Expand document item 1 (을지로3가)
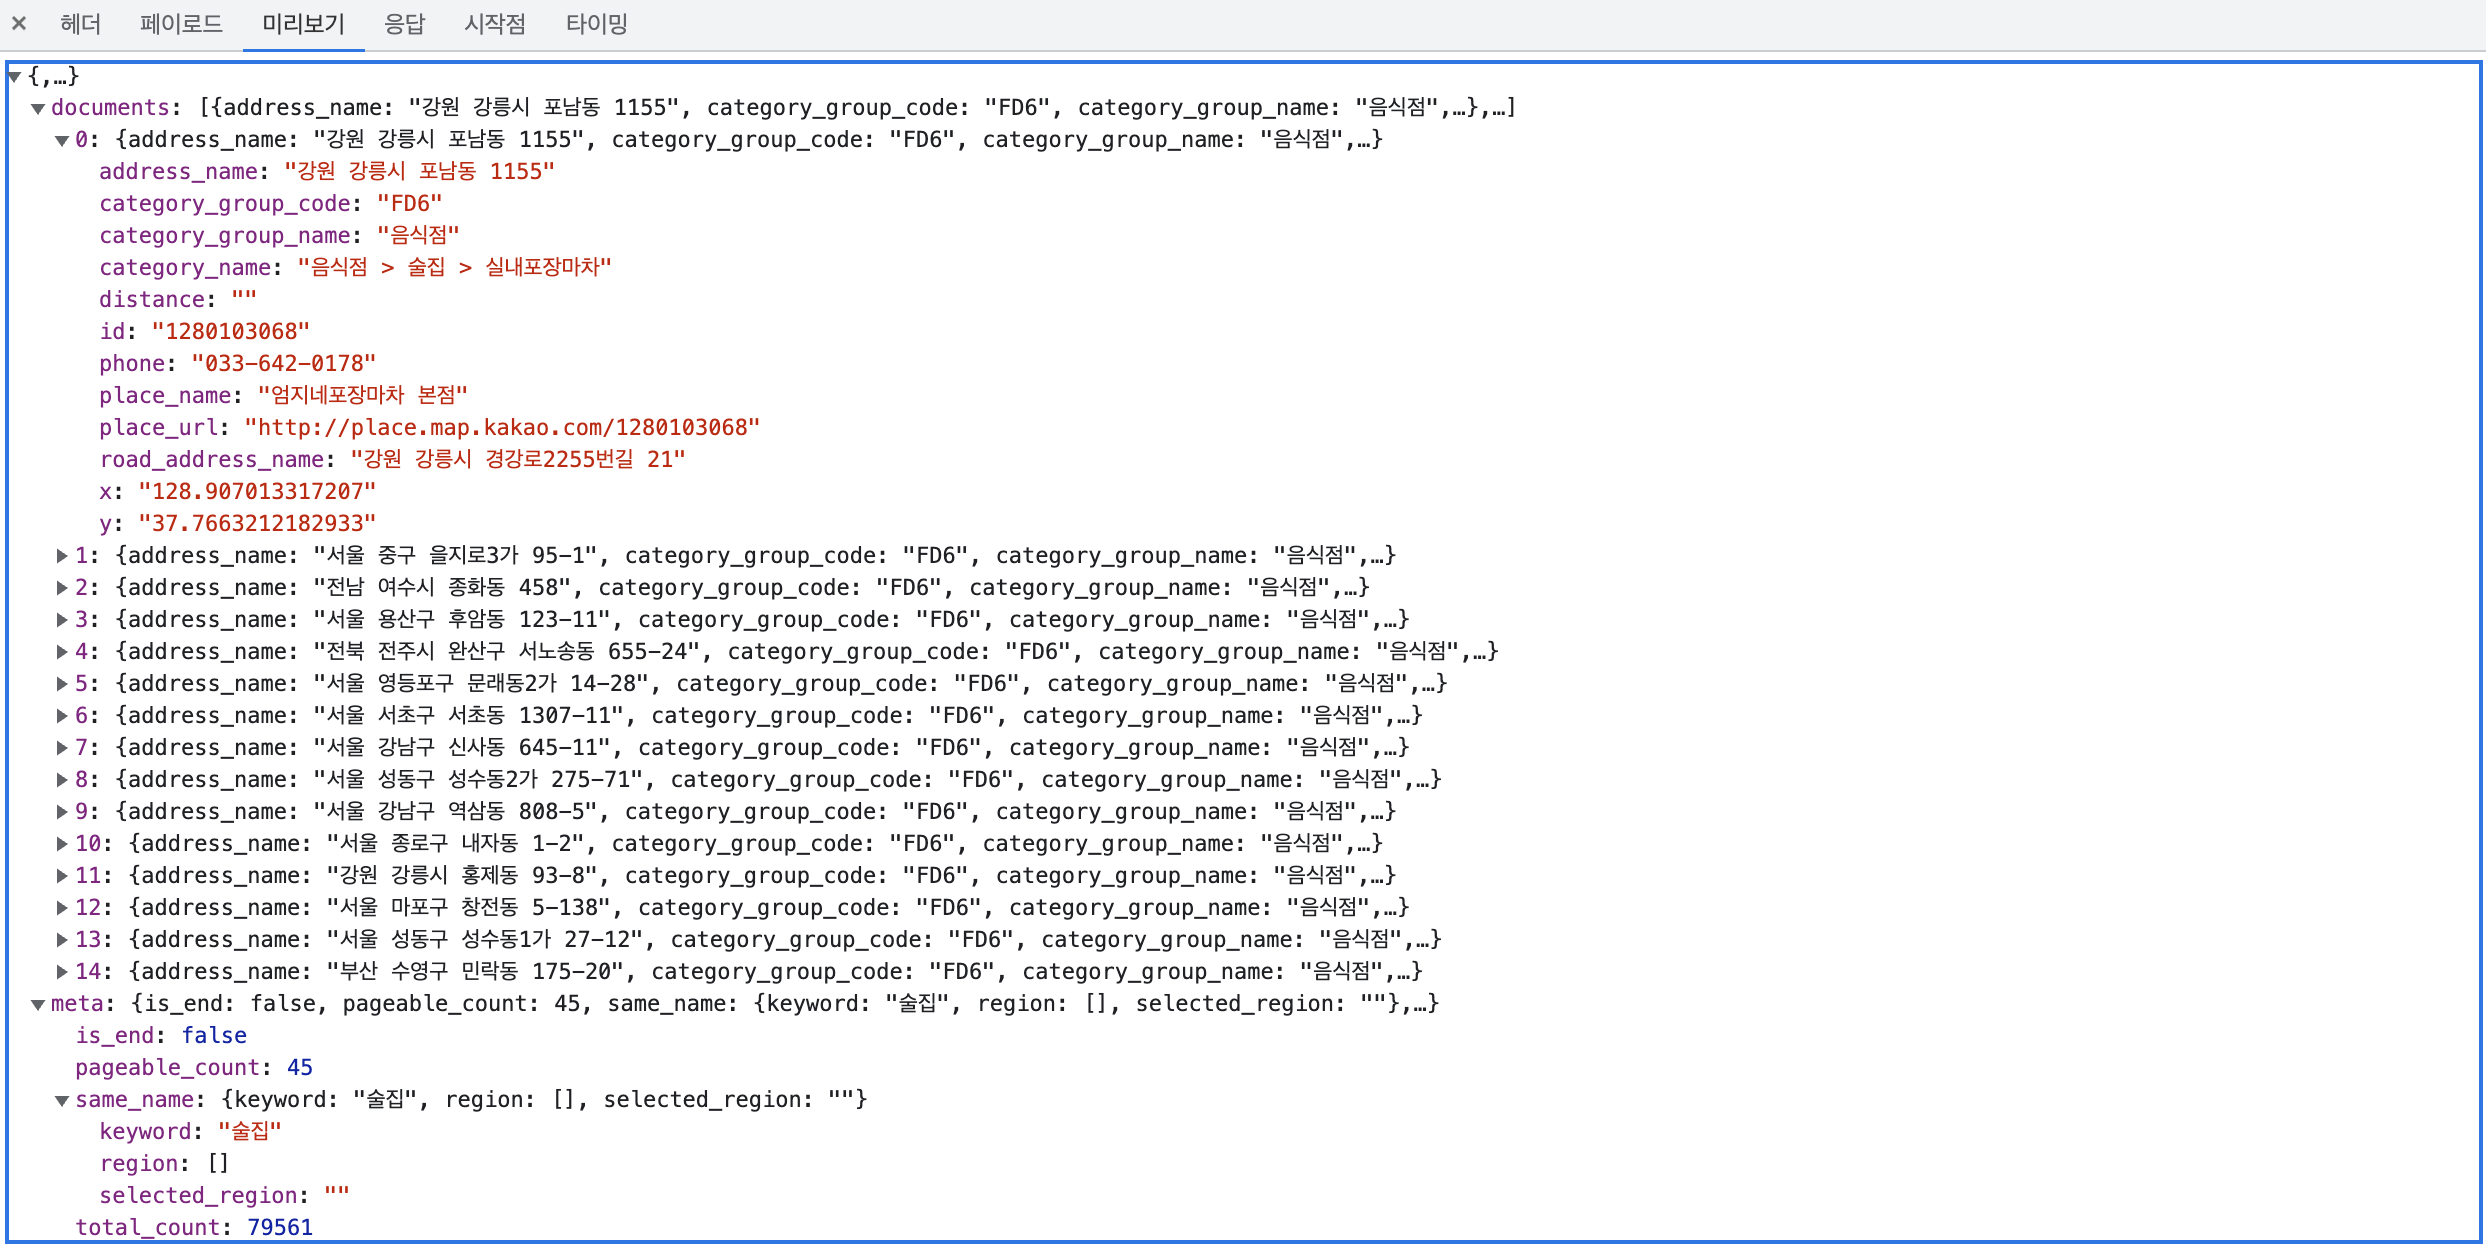Image resolution: width=2486 pixels, height=1244 pixels. (62, 556)
